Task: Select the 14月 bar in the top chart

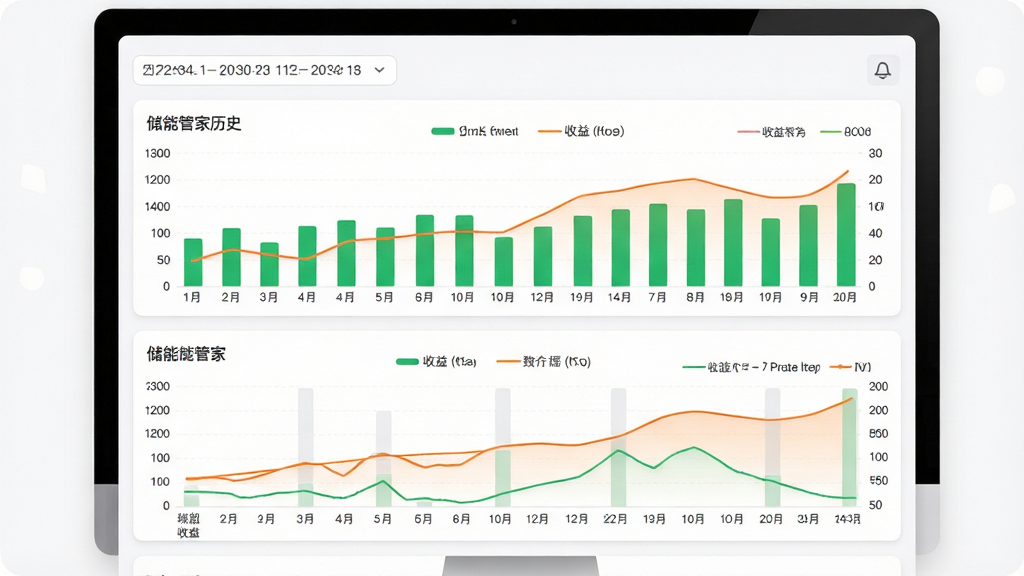Action: (x=620, y=248)
